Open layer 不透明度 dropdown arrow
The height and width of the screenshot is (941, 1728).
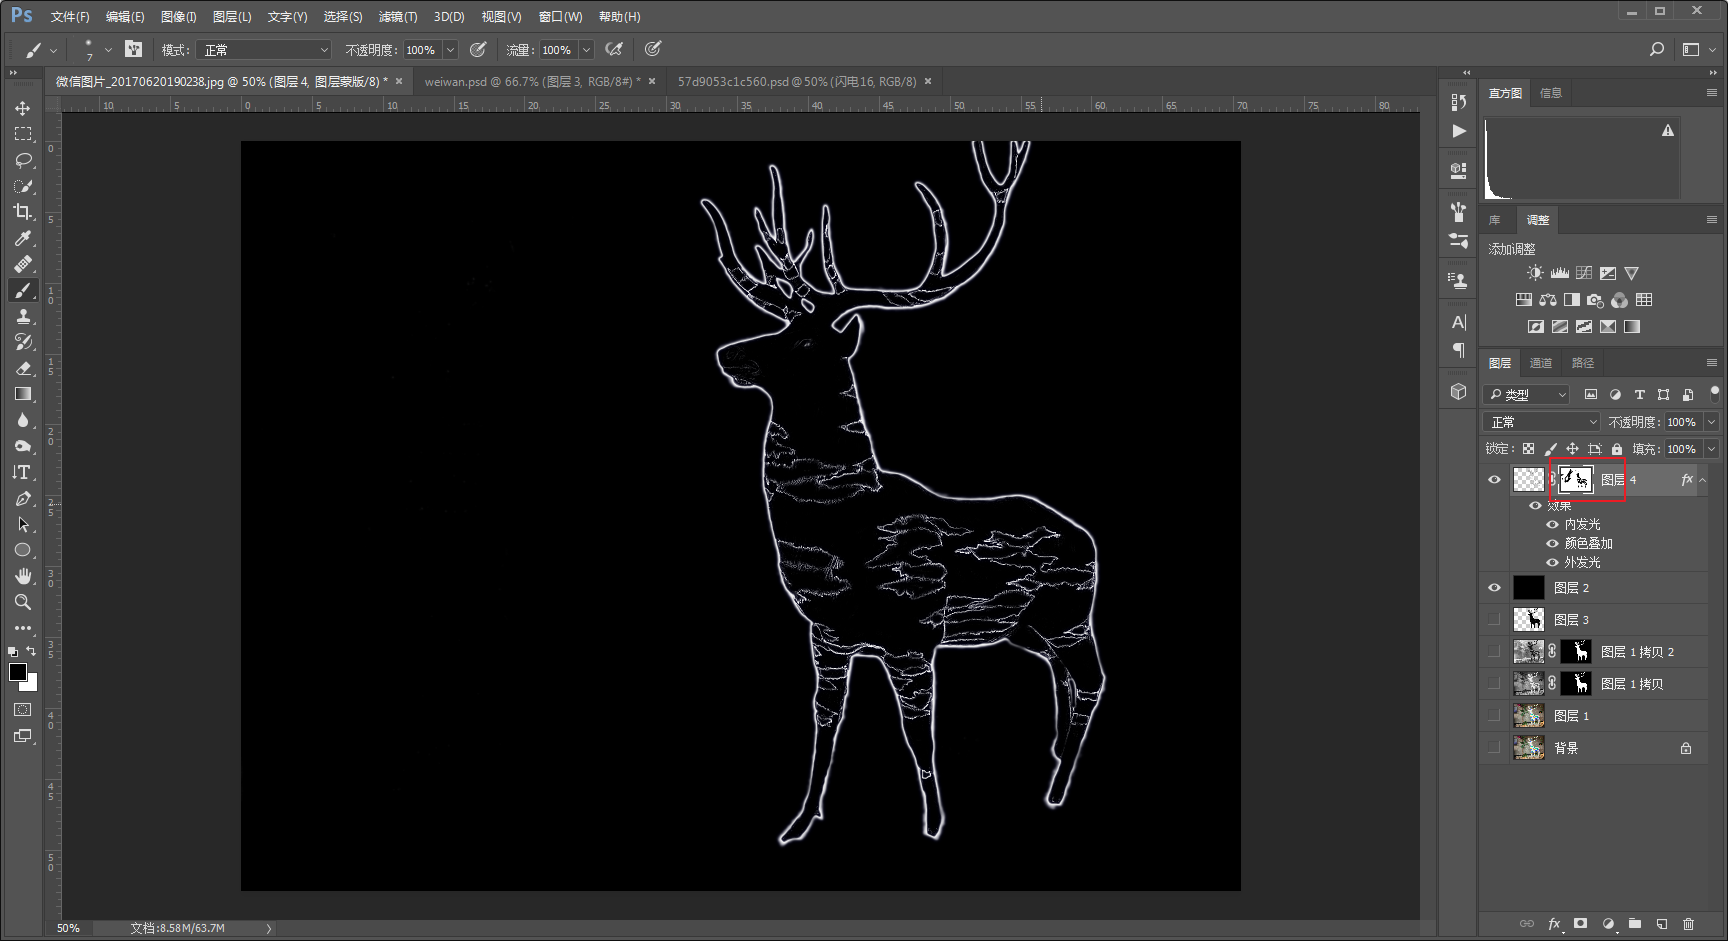click(1711, 422)
